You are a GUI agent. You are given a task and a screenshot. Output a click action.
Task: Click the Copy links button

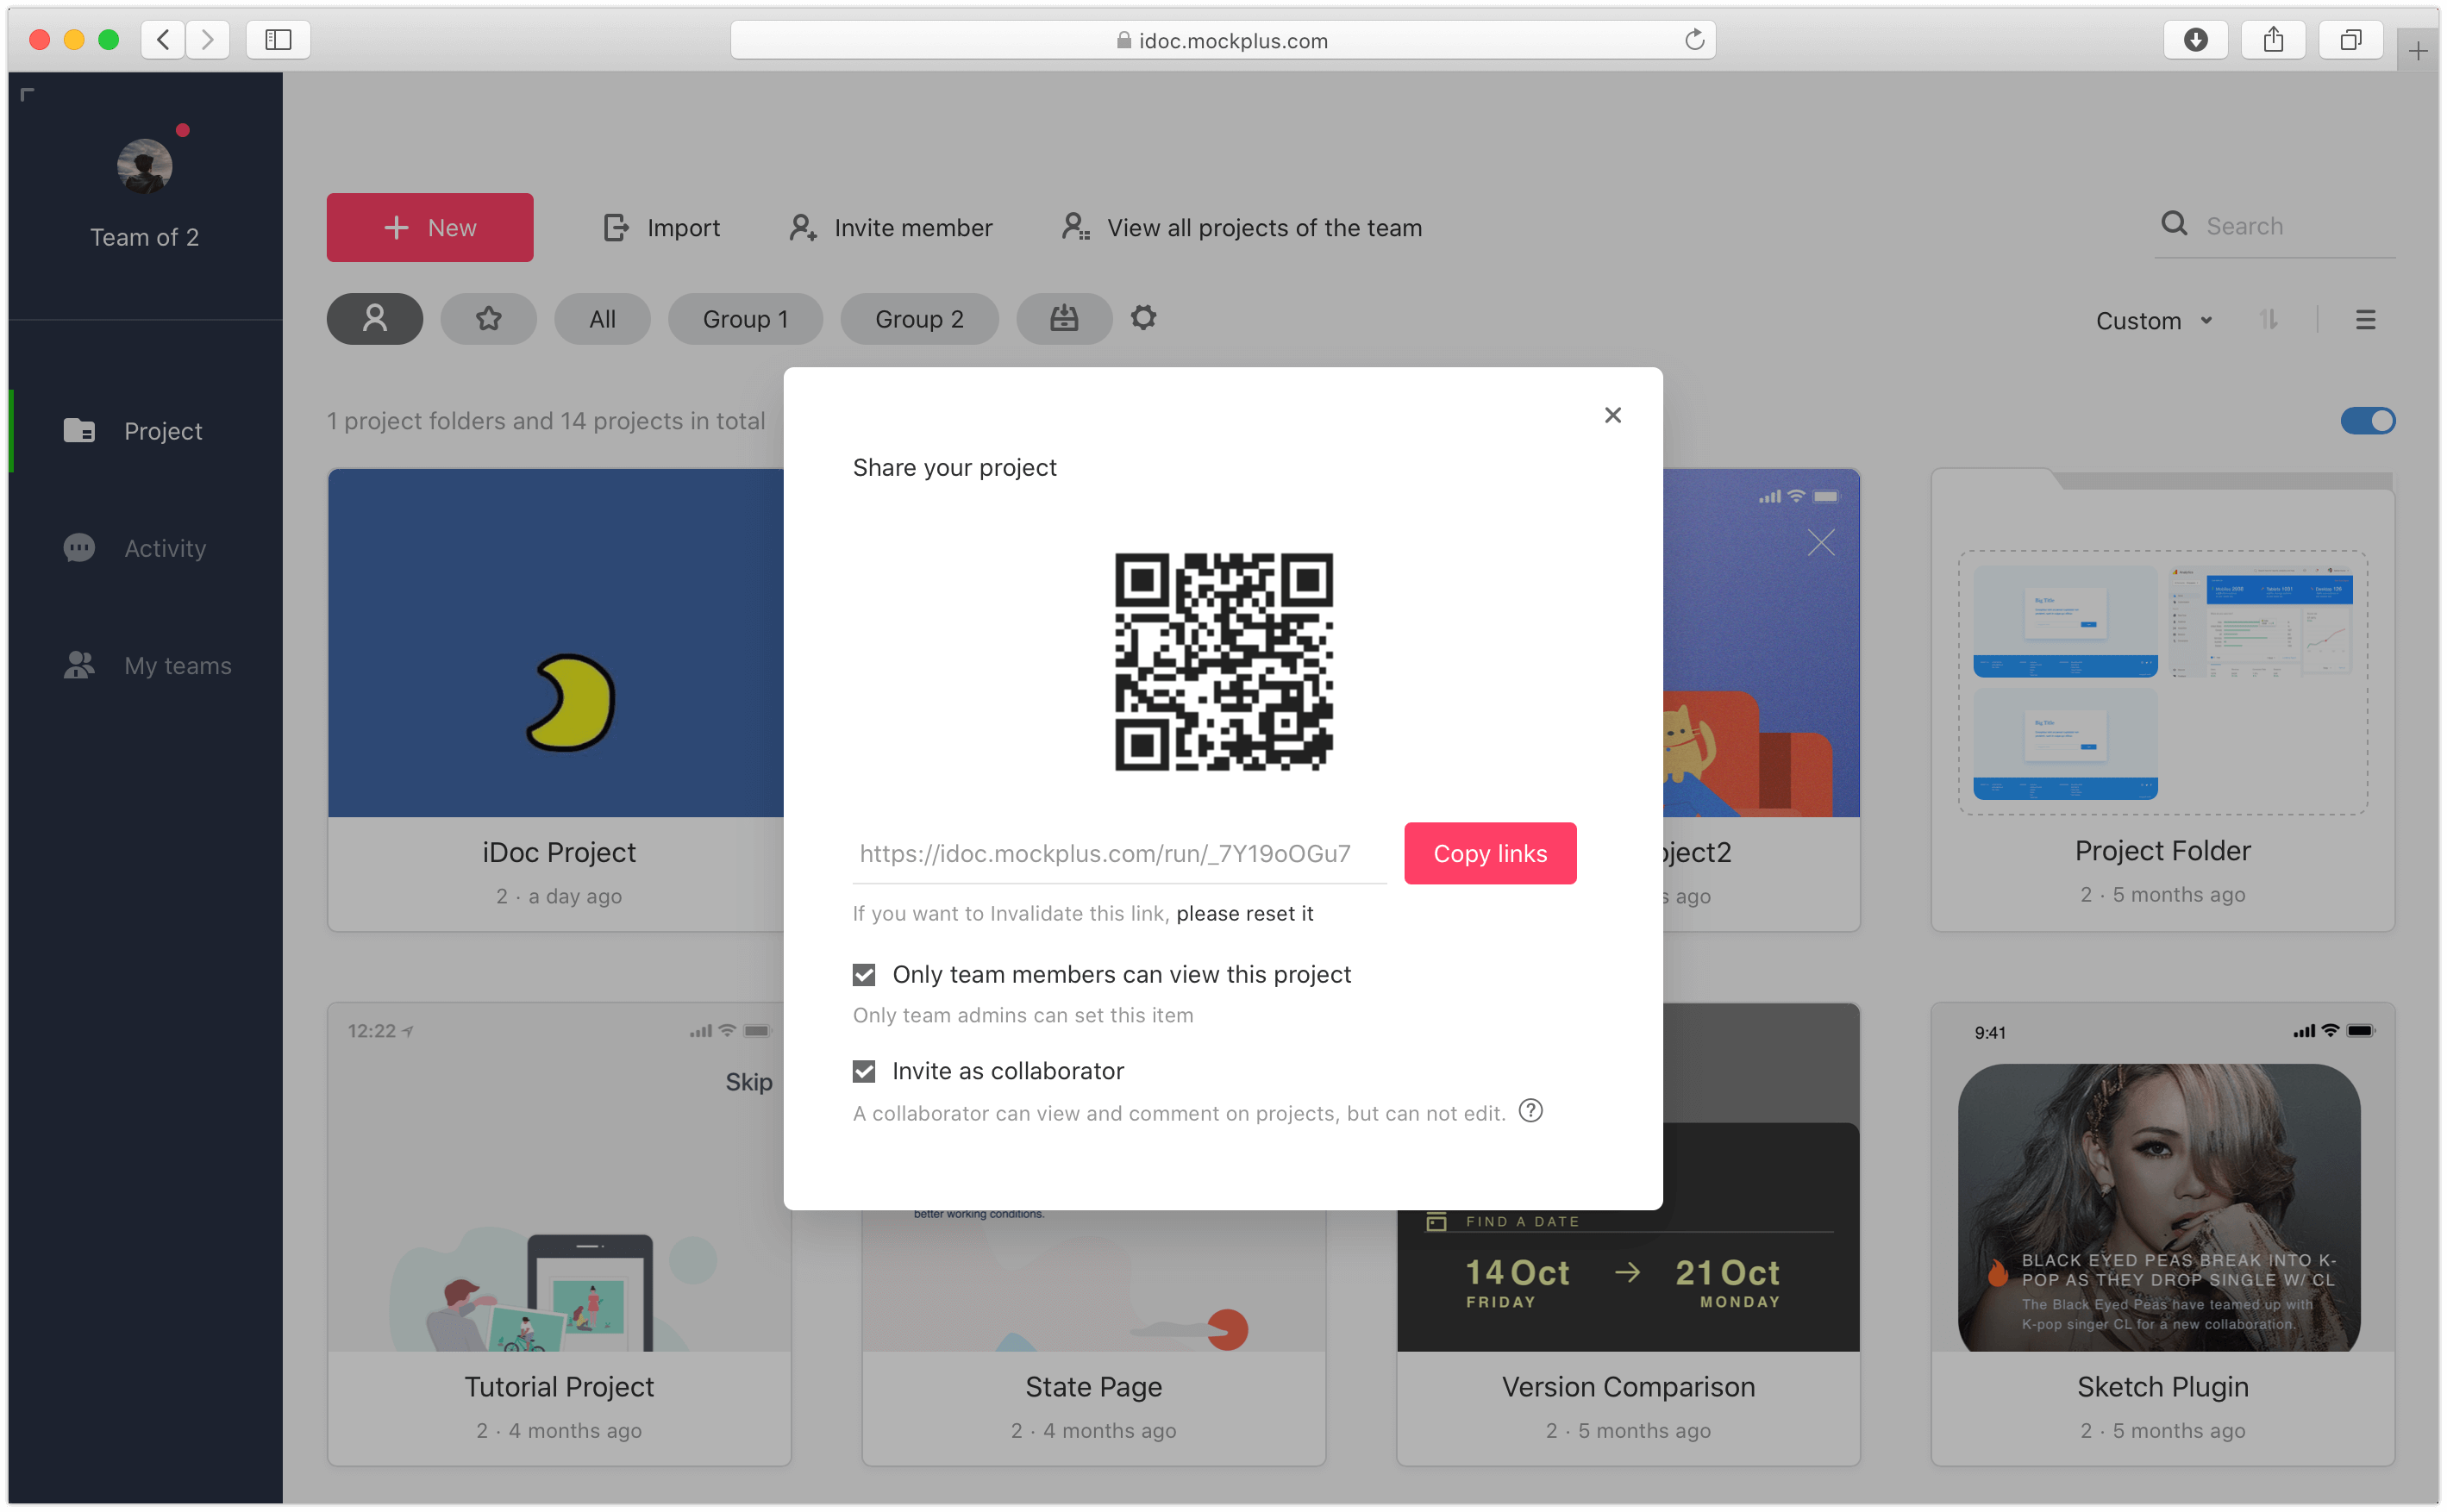pyautogui.click(x=1490, y=853)
